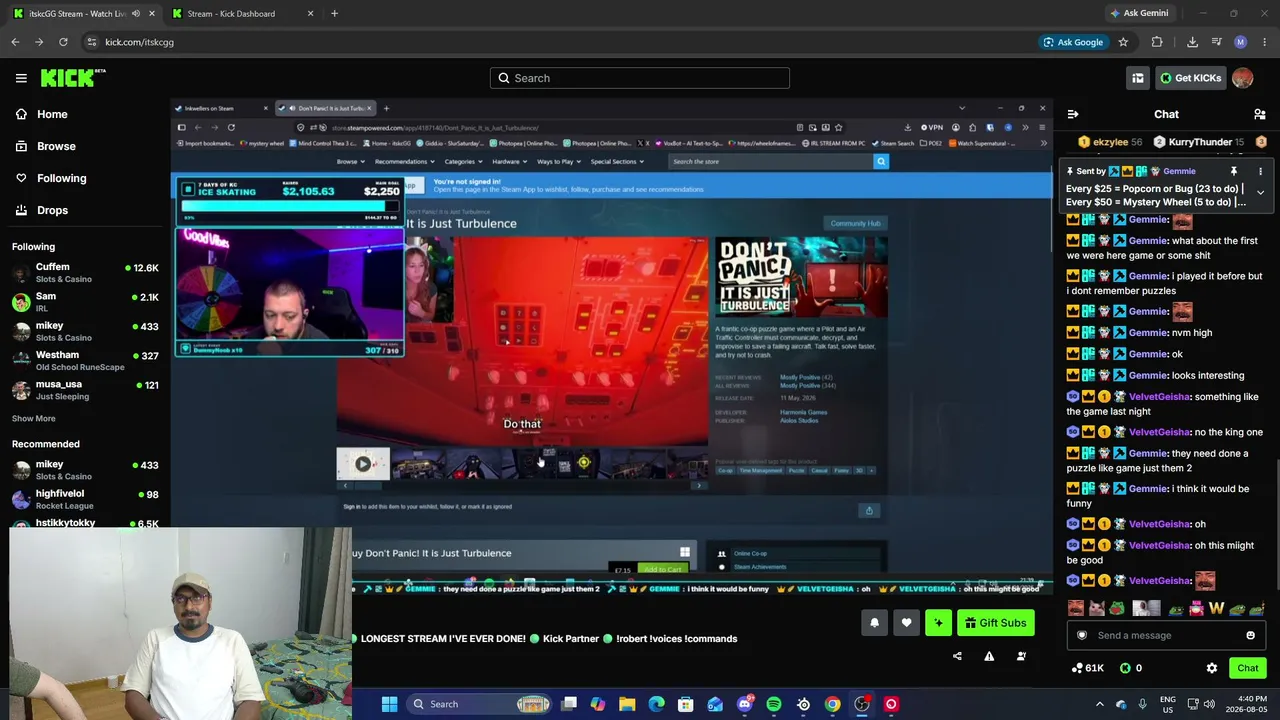This screenshot has width=1280, height=720.
Task: Open Discord from the taskbar
Action: pos(745,704)
